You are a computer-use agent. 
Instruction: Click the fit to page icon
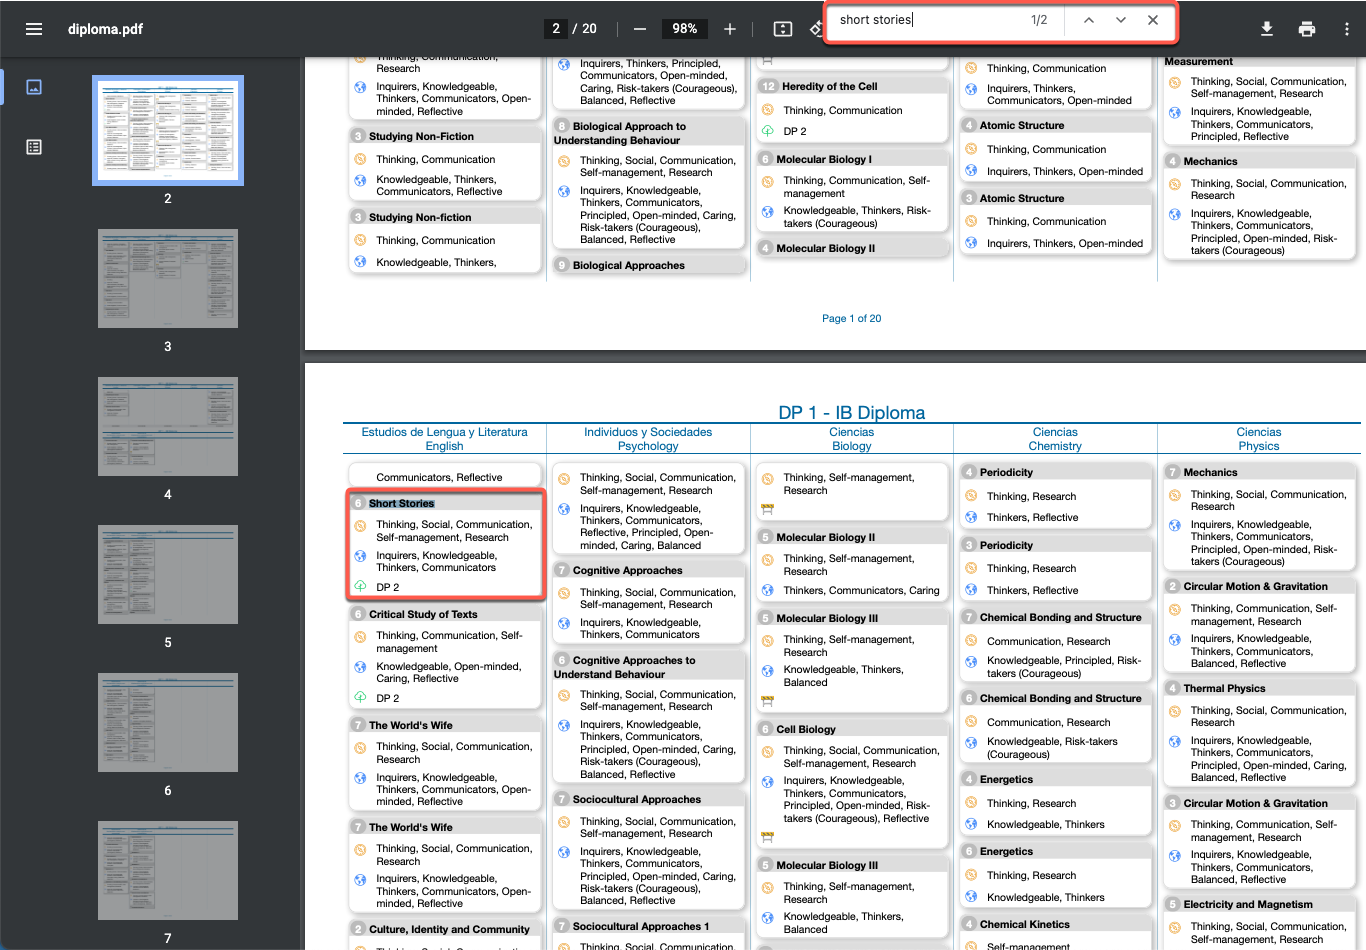tap(783, 29)
